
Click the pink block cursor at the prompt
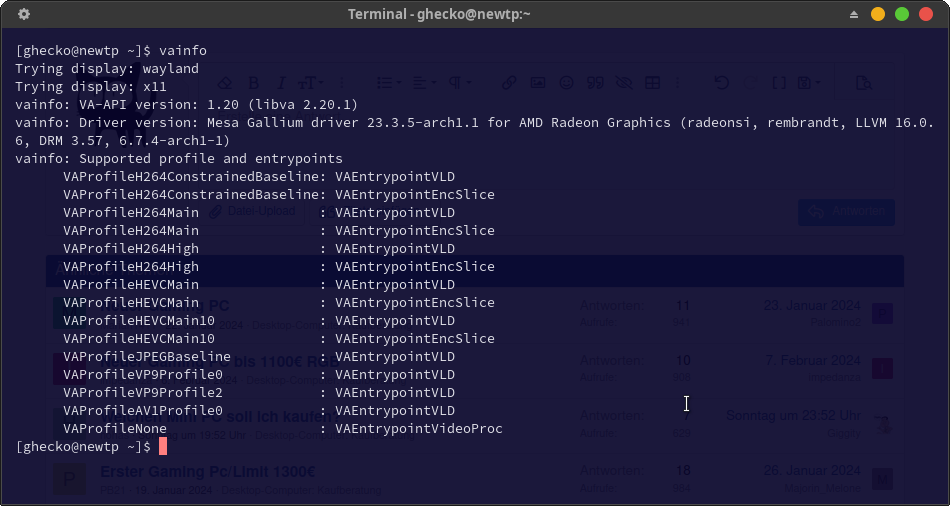162,447
